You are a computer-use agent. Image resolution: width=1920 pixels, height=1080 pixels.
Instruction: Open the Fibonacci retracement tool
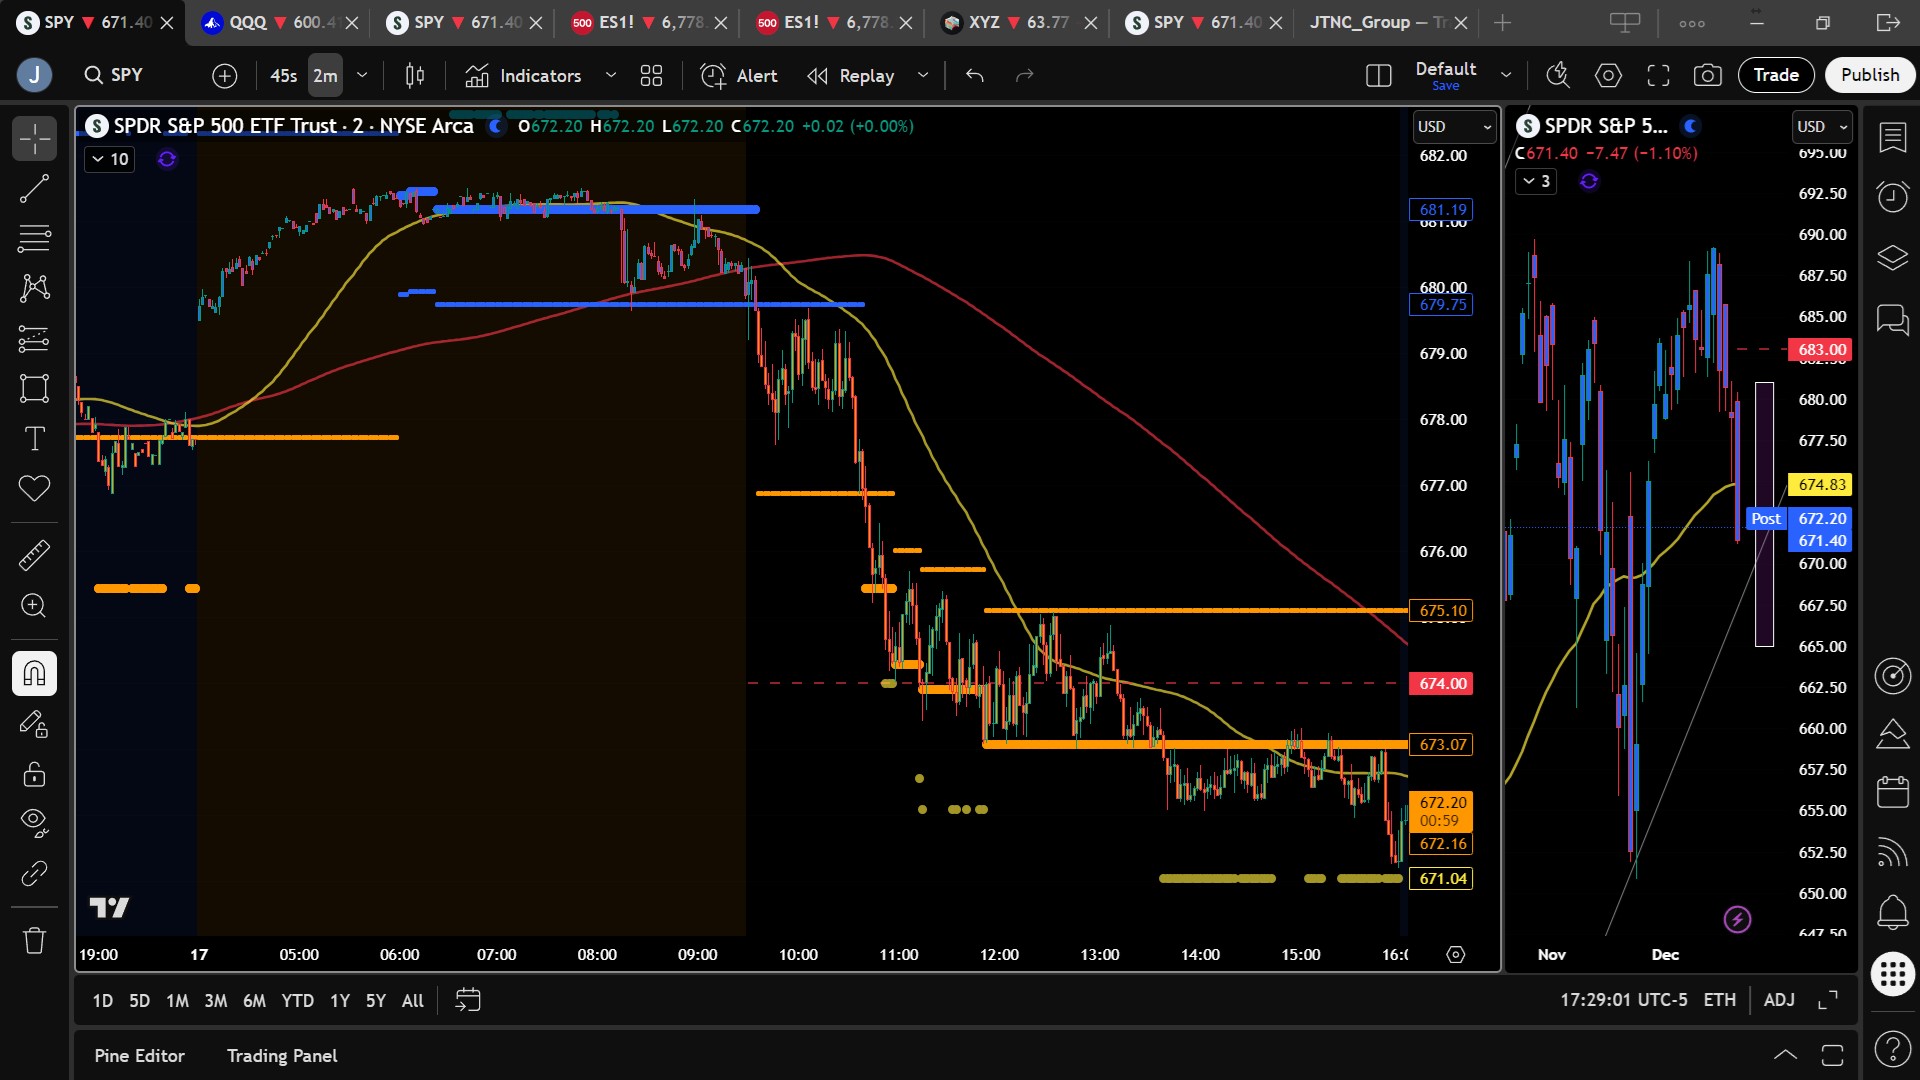[34, 238]
